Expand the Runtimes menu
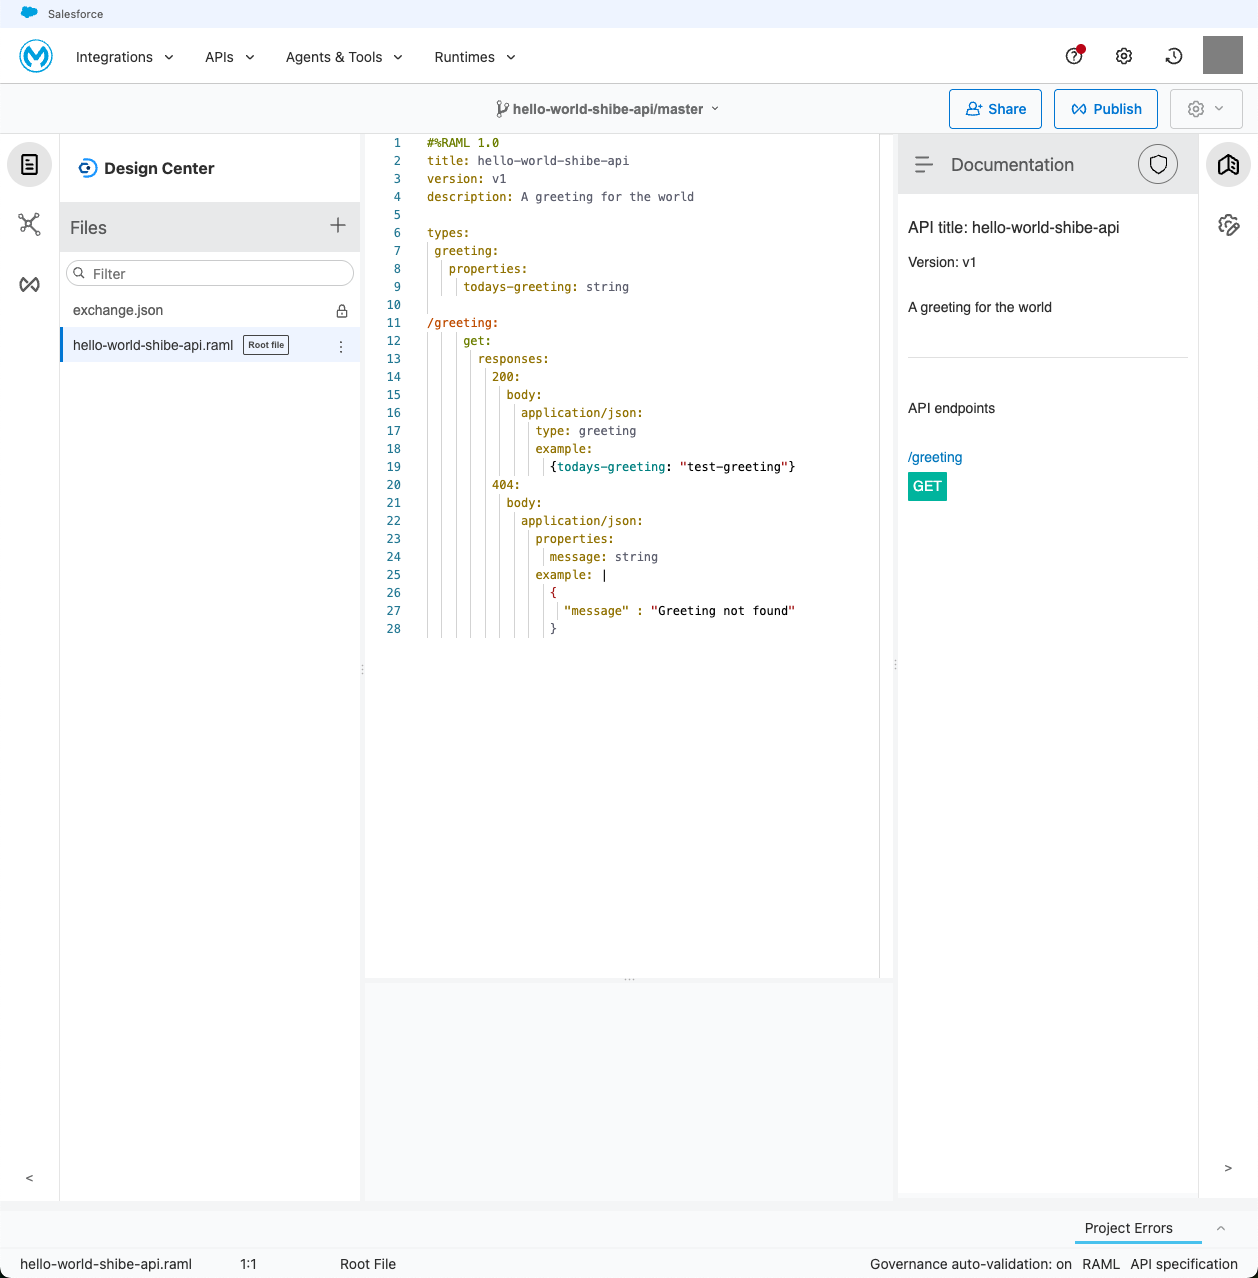 point(475,57)
